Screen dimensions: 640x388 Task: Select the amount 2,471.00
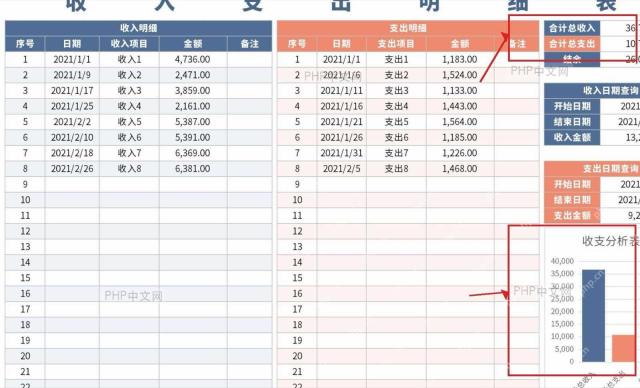pyautogui.click(x=193, y=75)
